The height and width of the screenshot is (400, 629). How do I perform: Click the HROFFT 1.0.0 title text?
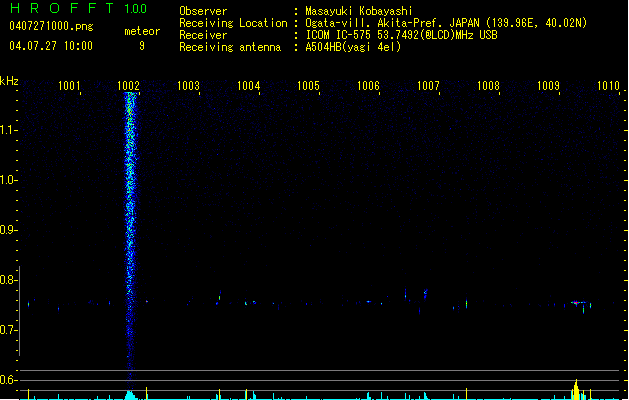point(79,8)
